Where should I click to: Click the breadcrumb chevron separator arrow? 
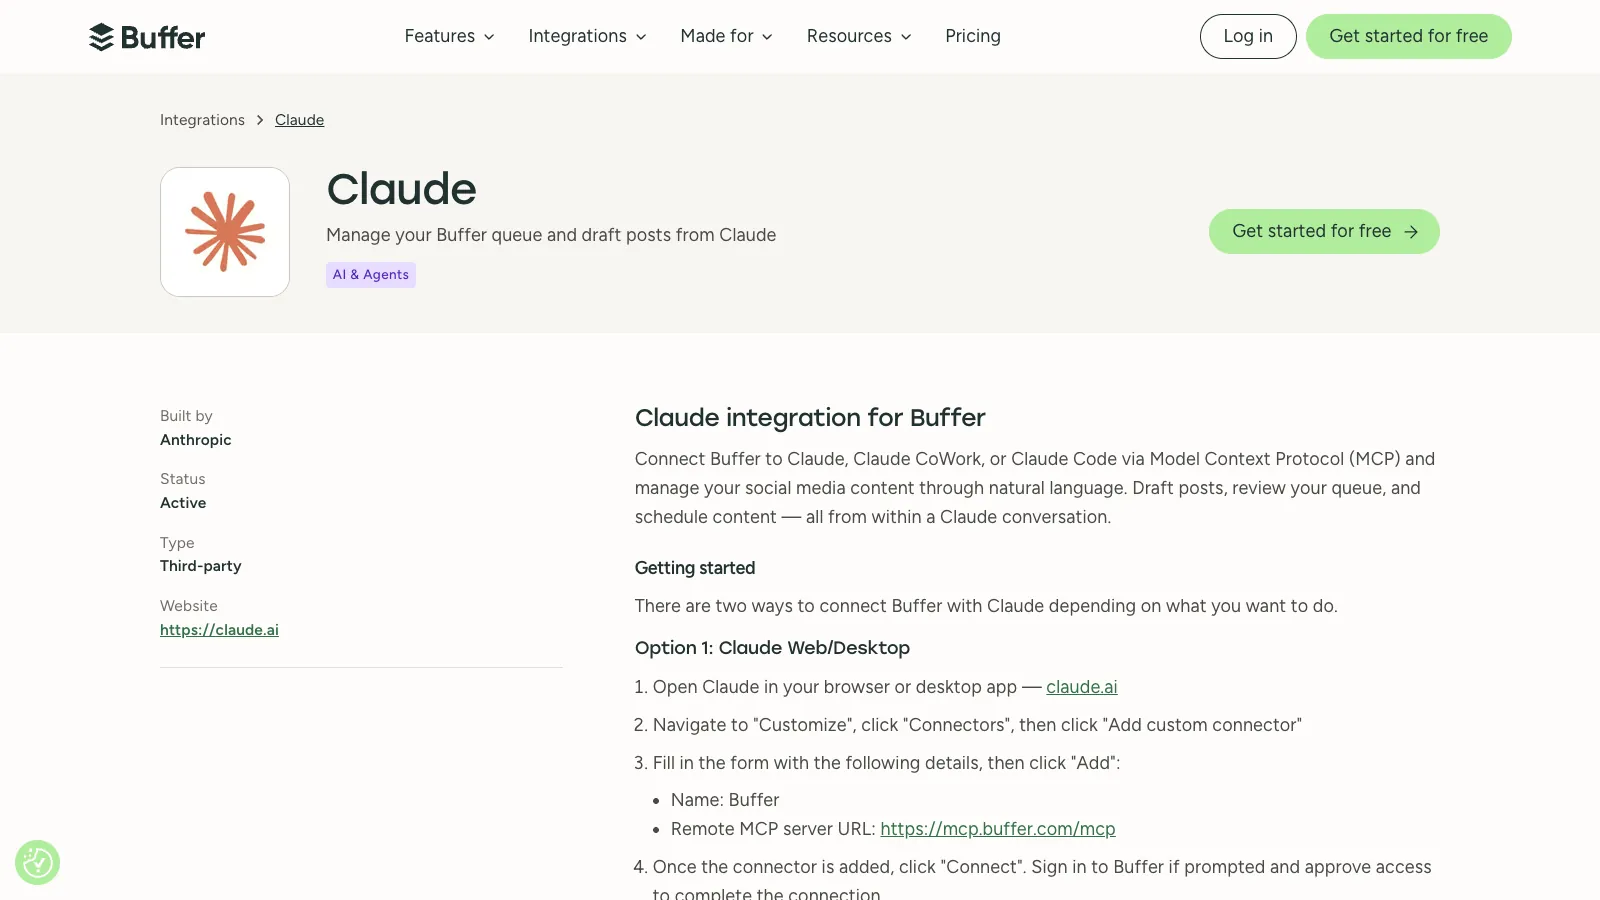point(260,120)
